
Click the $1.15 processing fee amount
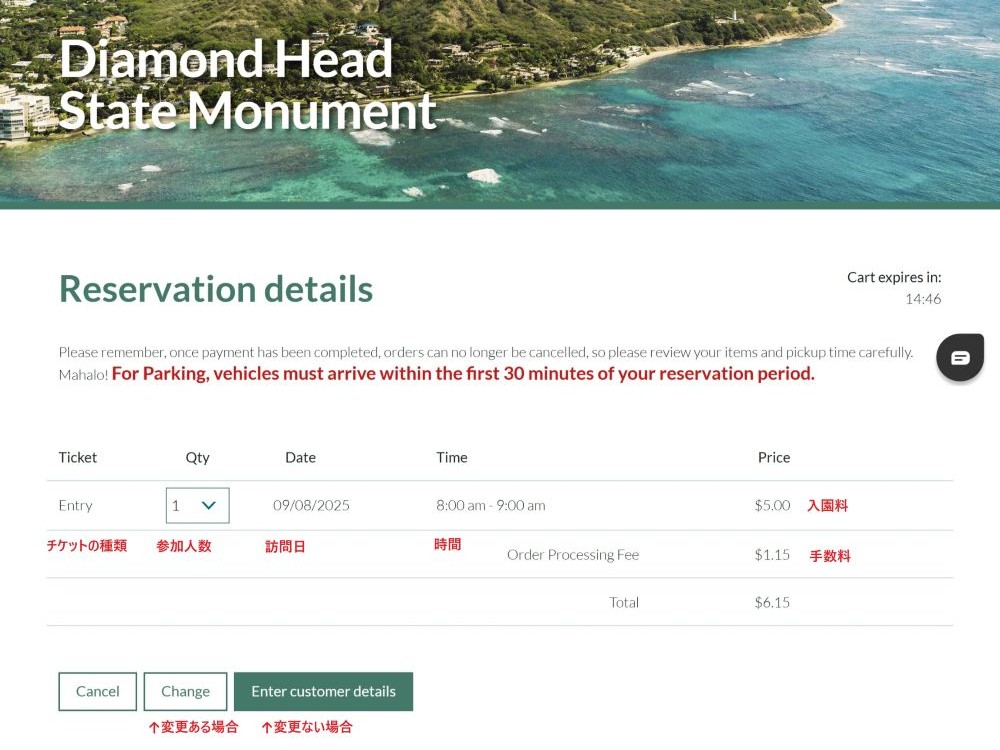coord(772,555)
